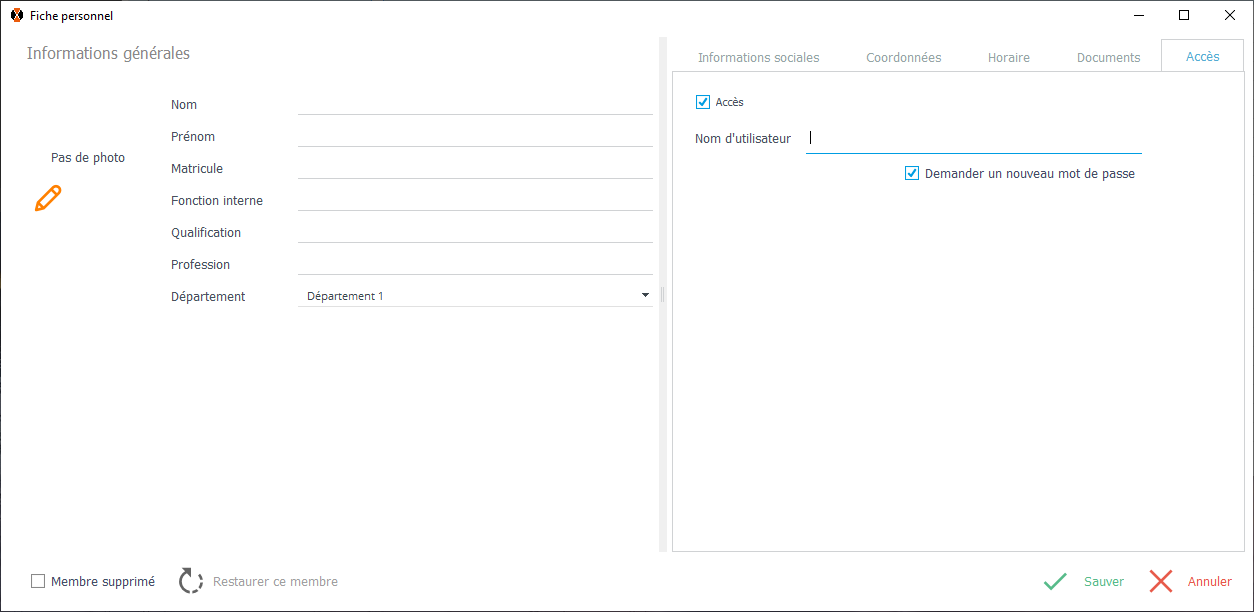Go to the Documents tab
Screen dimensions: 1254x612
click(1108, 57)
